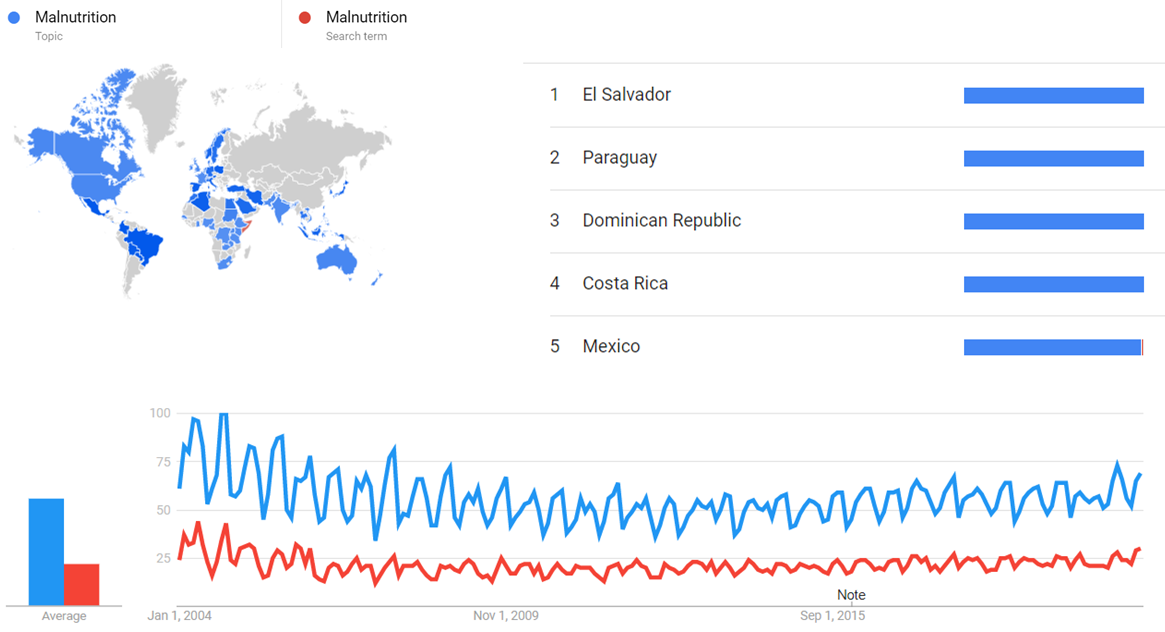This screenshot has height=632, width=1165.
Task: Click El Salvador's blue interest bar
Action: [1053, 95]
